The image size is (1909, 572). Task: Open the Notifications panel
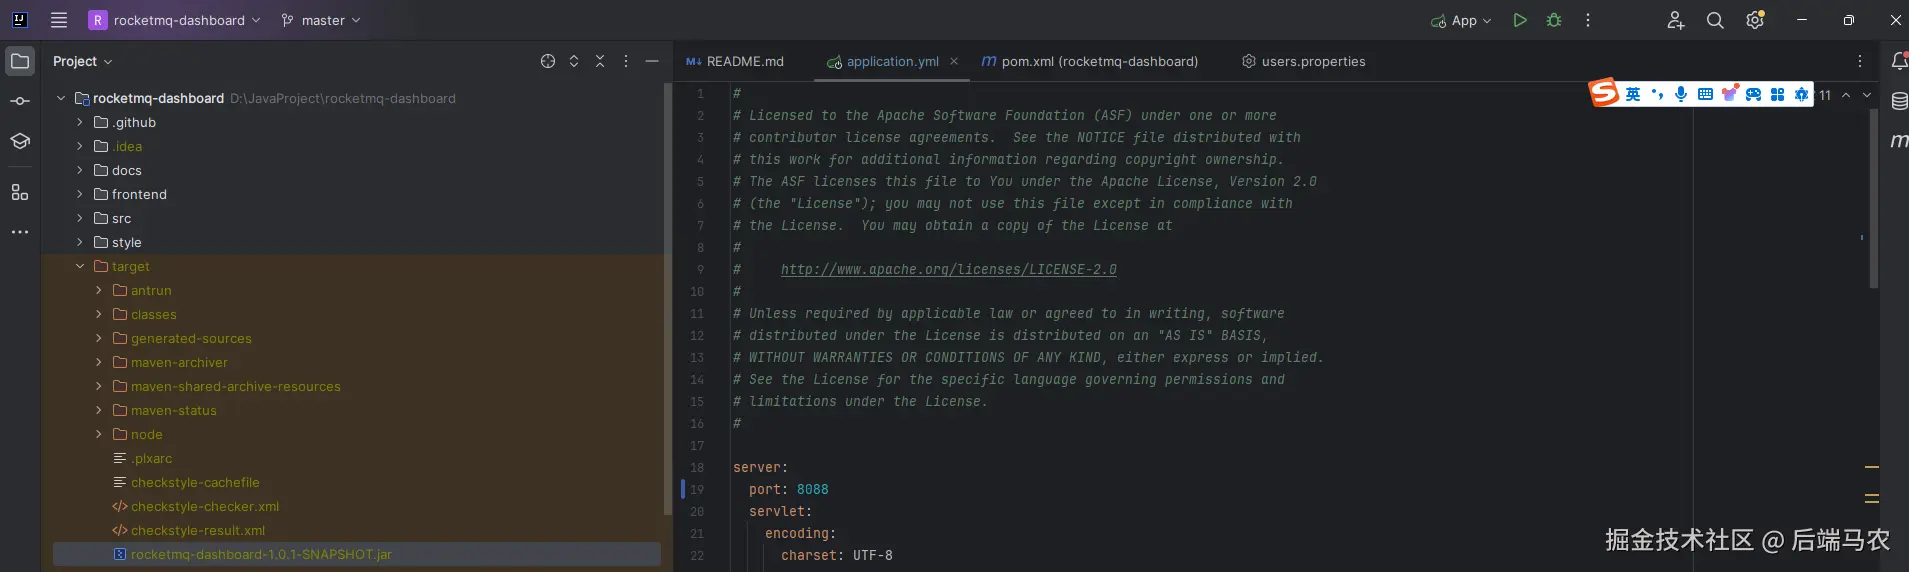(x=1899, y=61)
